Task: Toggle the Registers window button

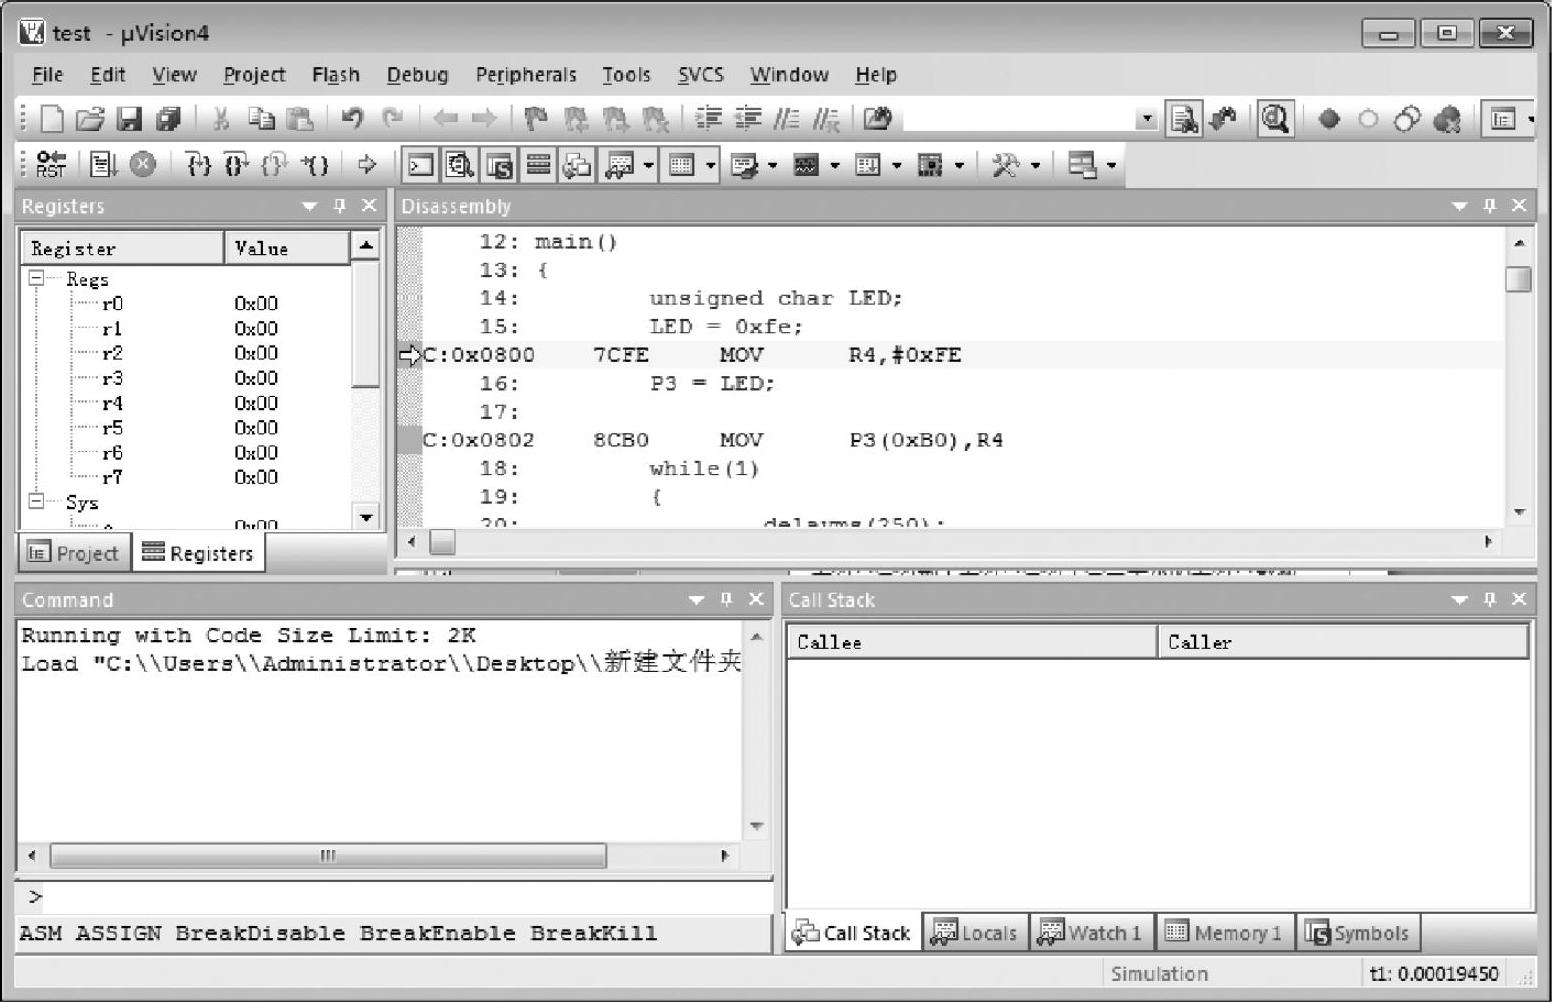Action: tap(538, 165)
